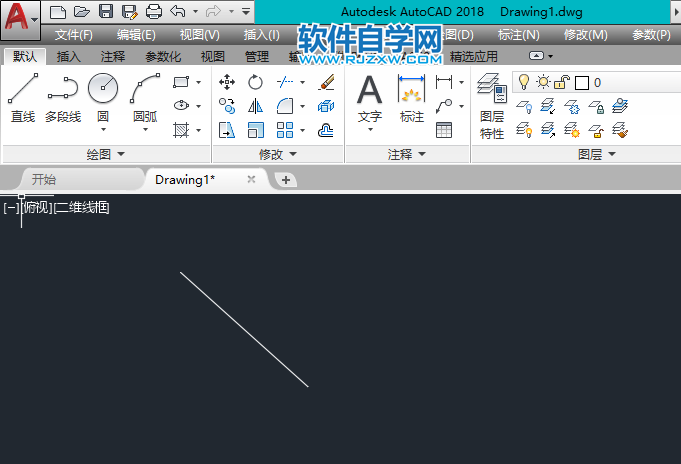The height and width of the screenshot is (464, 681).
Task: Open the Arc tool dropdown arrow
Action: [145, 129]
